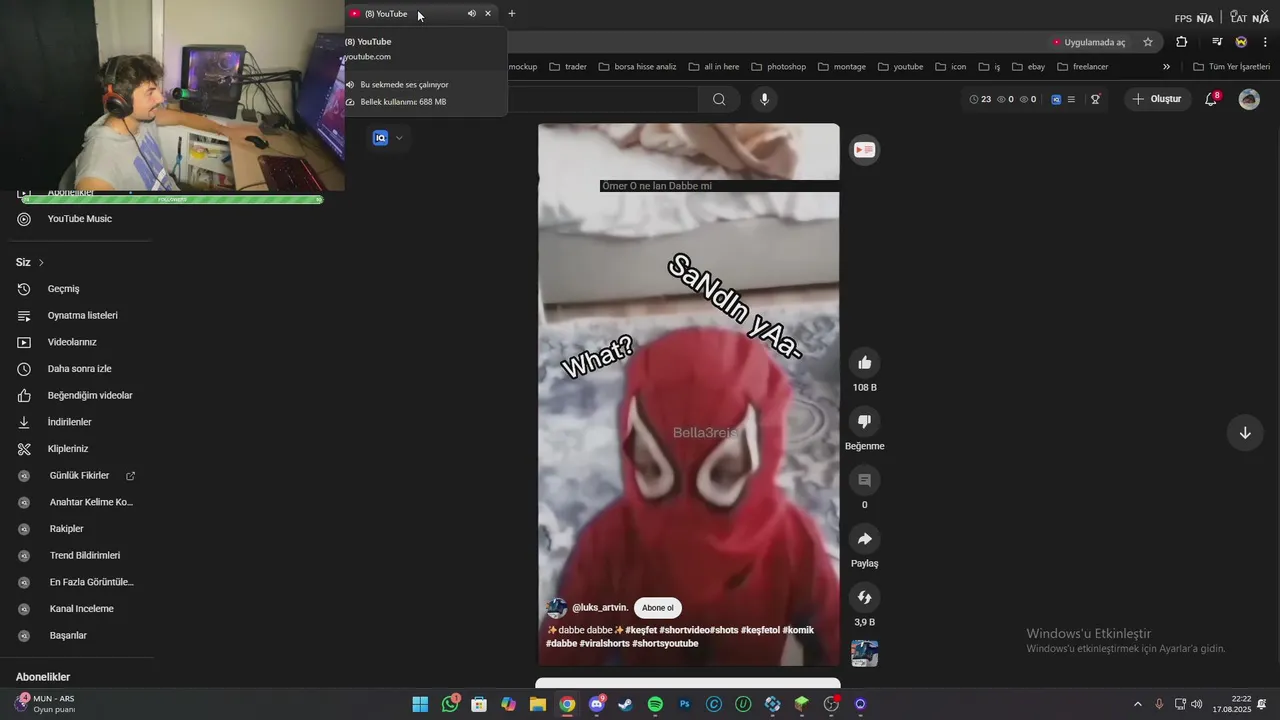Open comments for the Short

[865, 481]
